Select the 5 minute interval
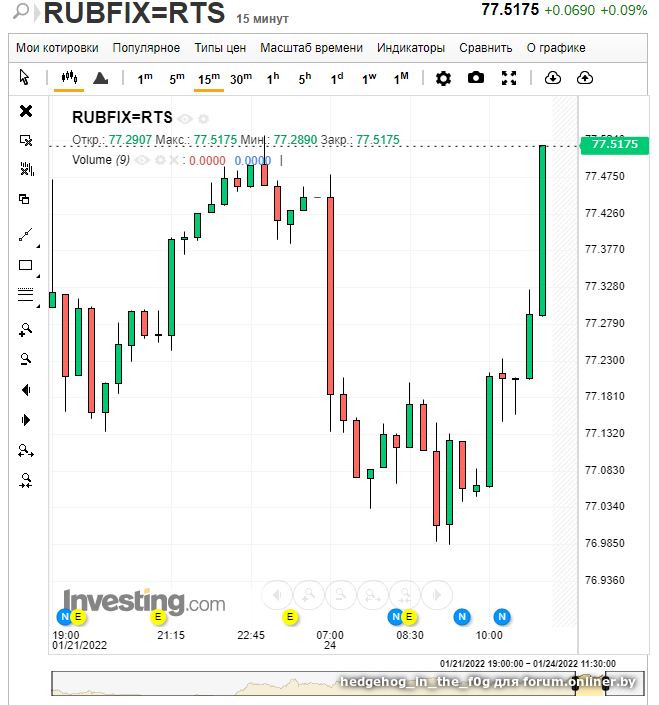The image size is (659, 705). pyautogui.click(x=177, y=79)
